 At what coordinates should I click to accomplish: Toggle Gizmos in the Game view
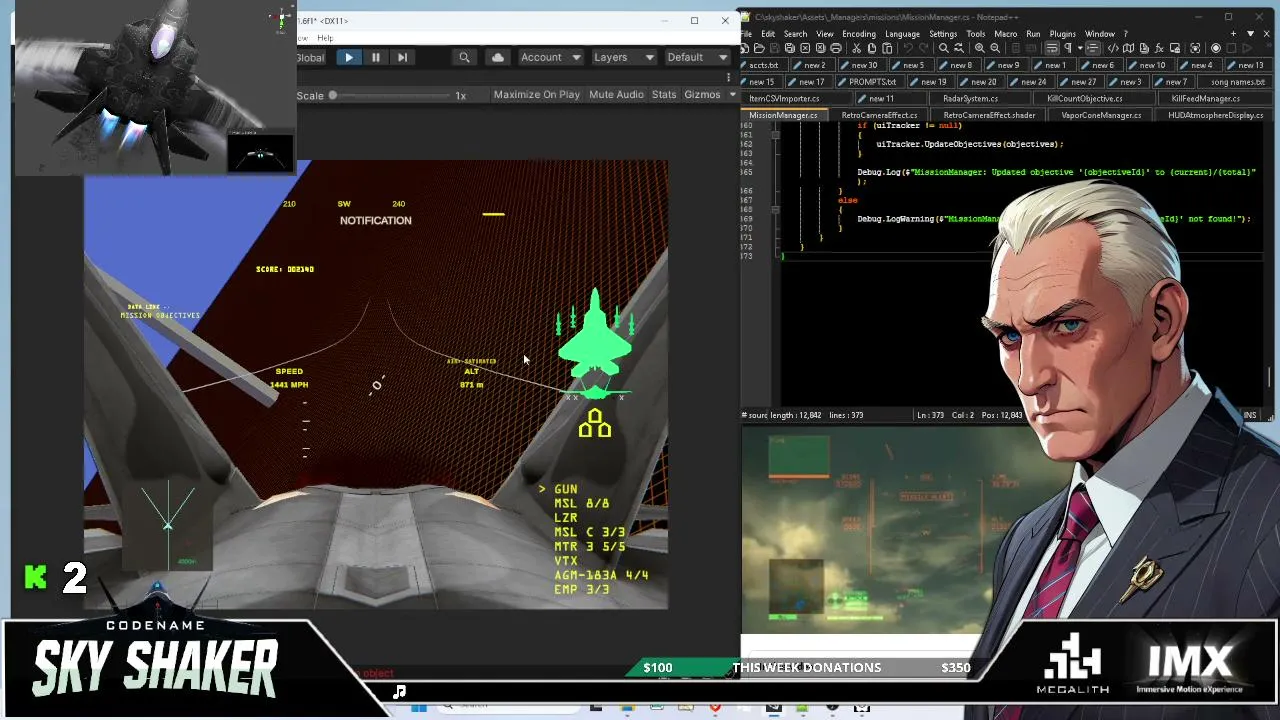(x=702, y=95)
